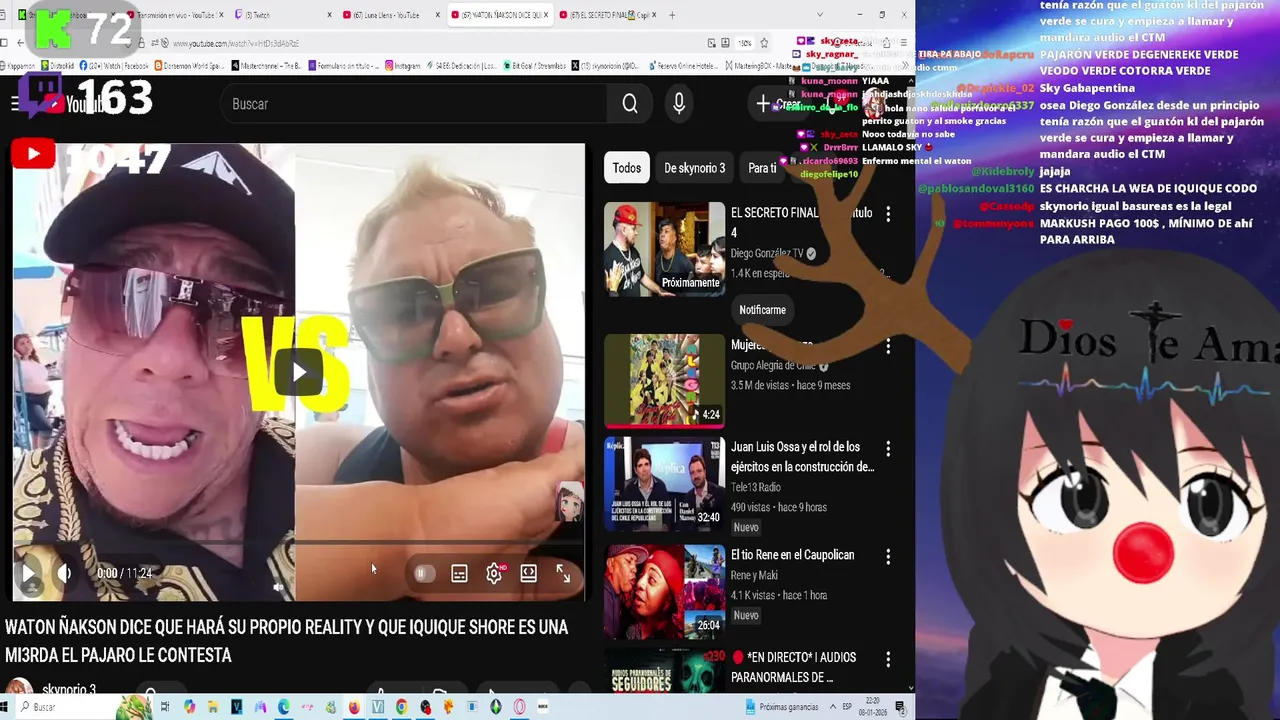Open the YouTube hamburger guide menu
1280x720 pixels.
point(15,104)
